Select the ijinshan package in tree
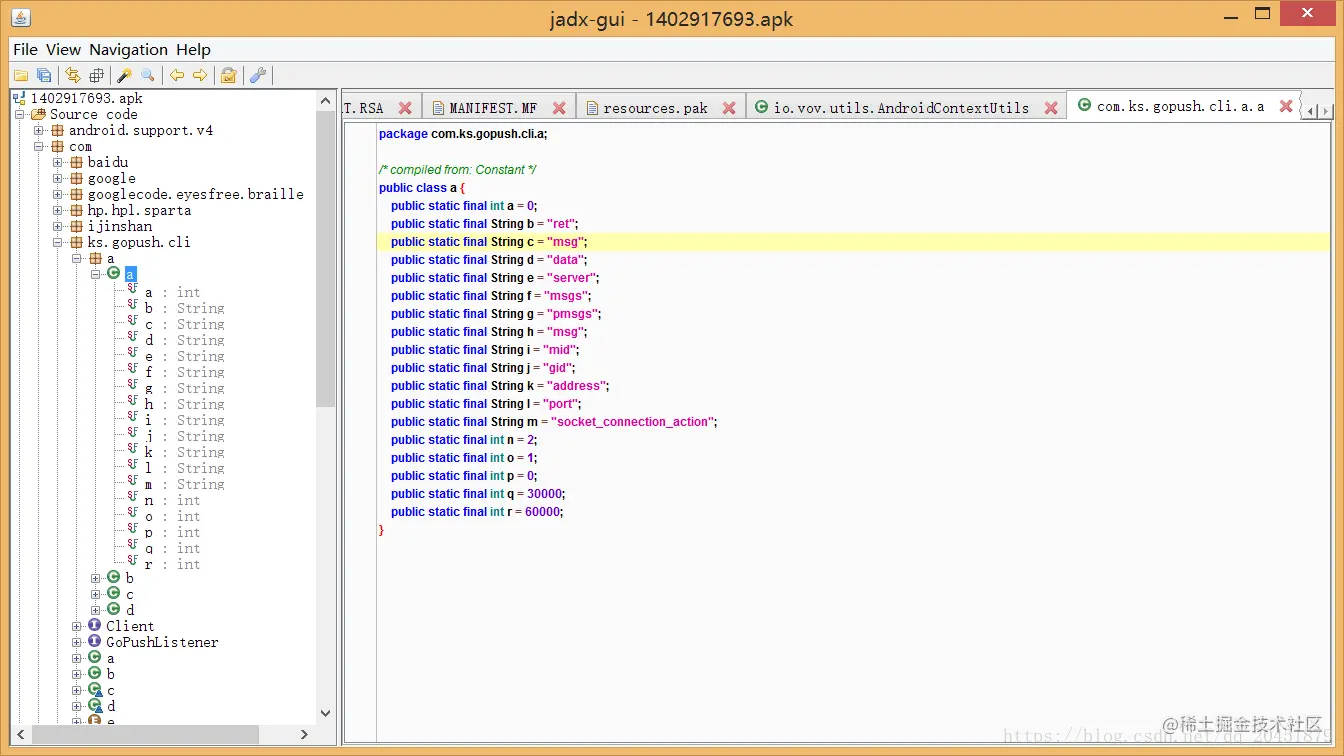The image size is (1344, 756). [x=120, y=226]
